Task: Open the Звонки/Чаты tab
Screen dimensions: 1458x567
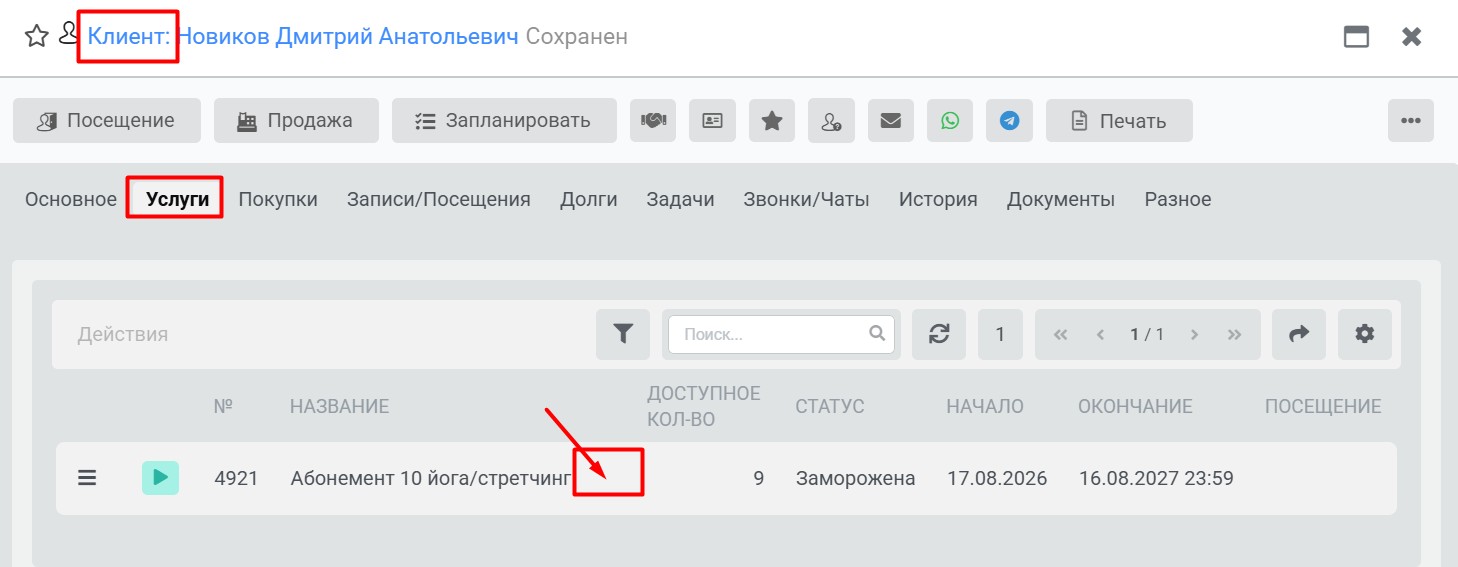Action: tap(806, 199)
